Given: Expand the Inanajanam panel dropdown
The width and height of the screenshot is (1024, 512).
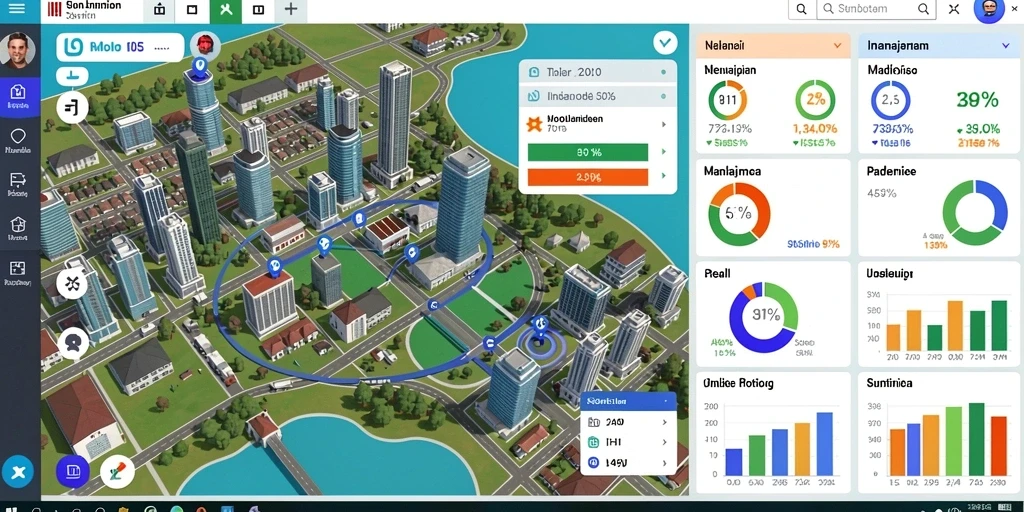Looking at the screenshot, I should coord(1005,46).
